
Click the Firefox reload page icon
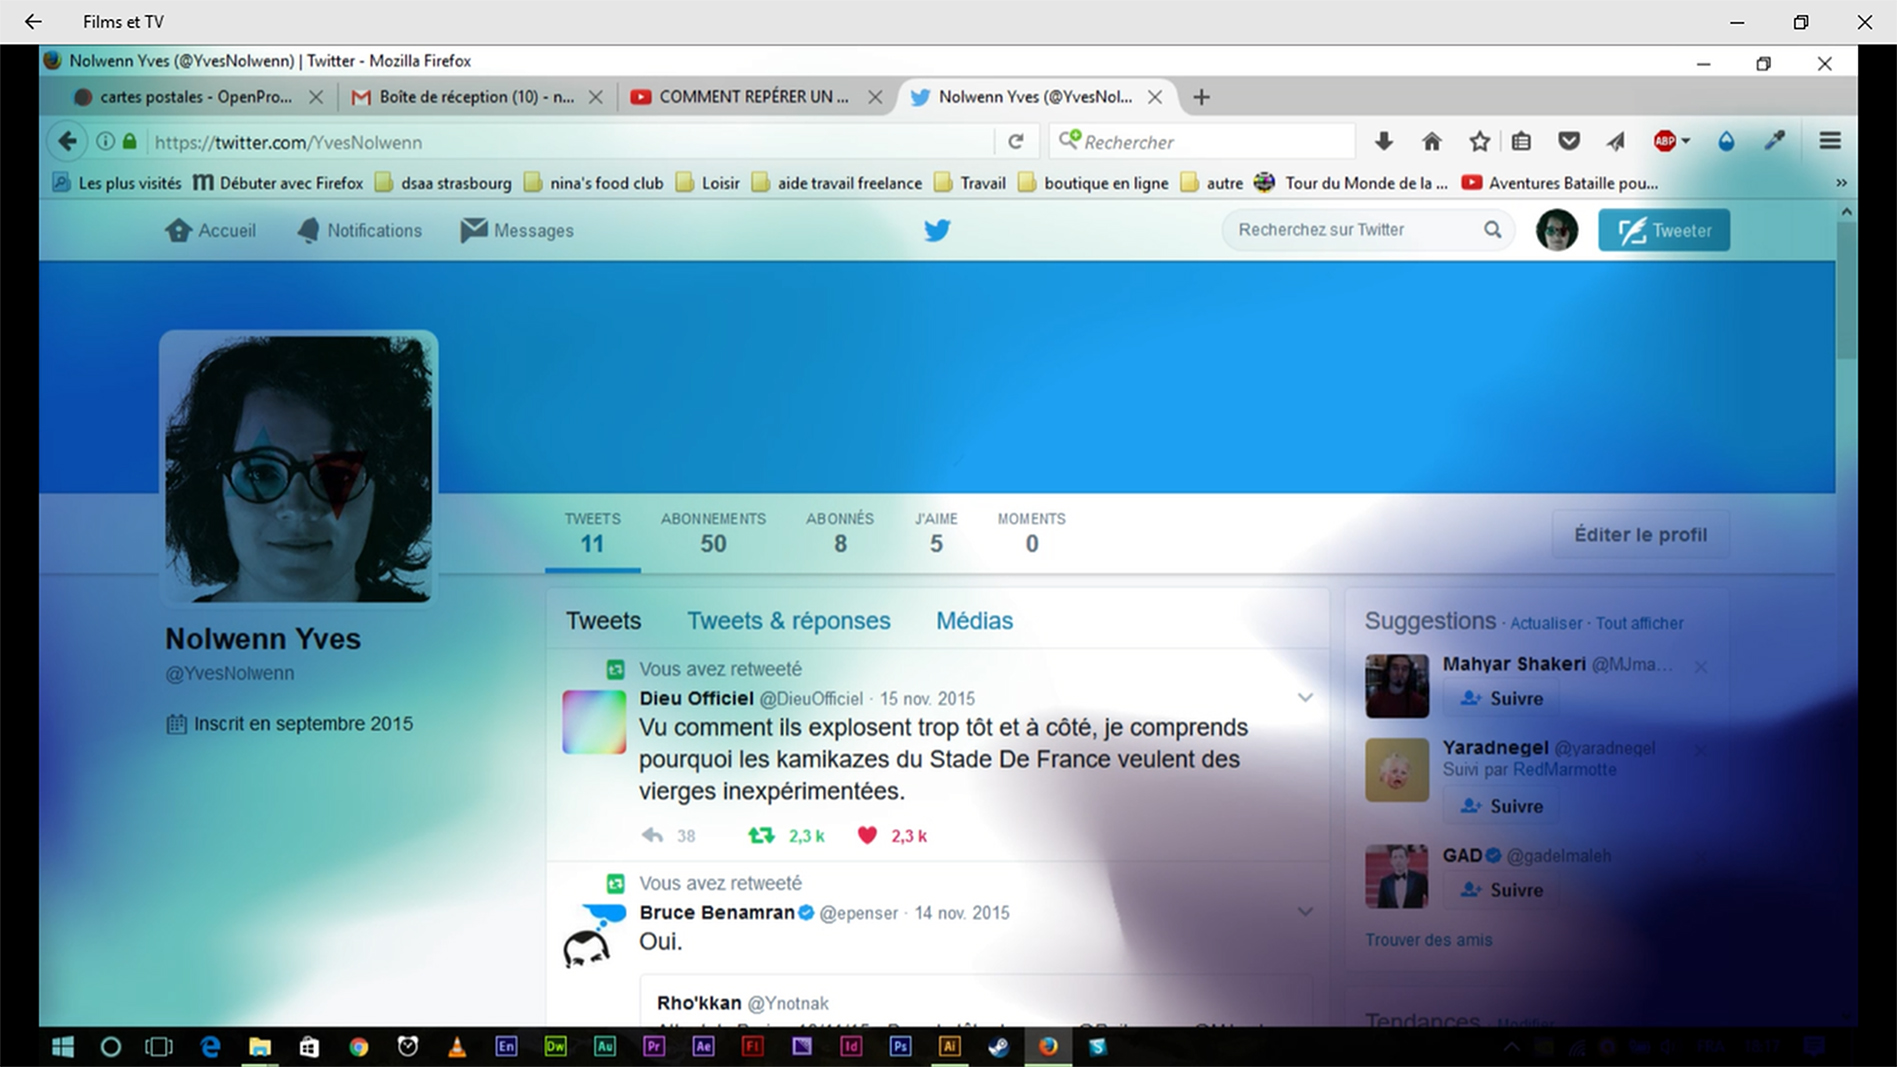(1016, 142)
